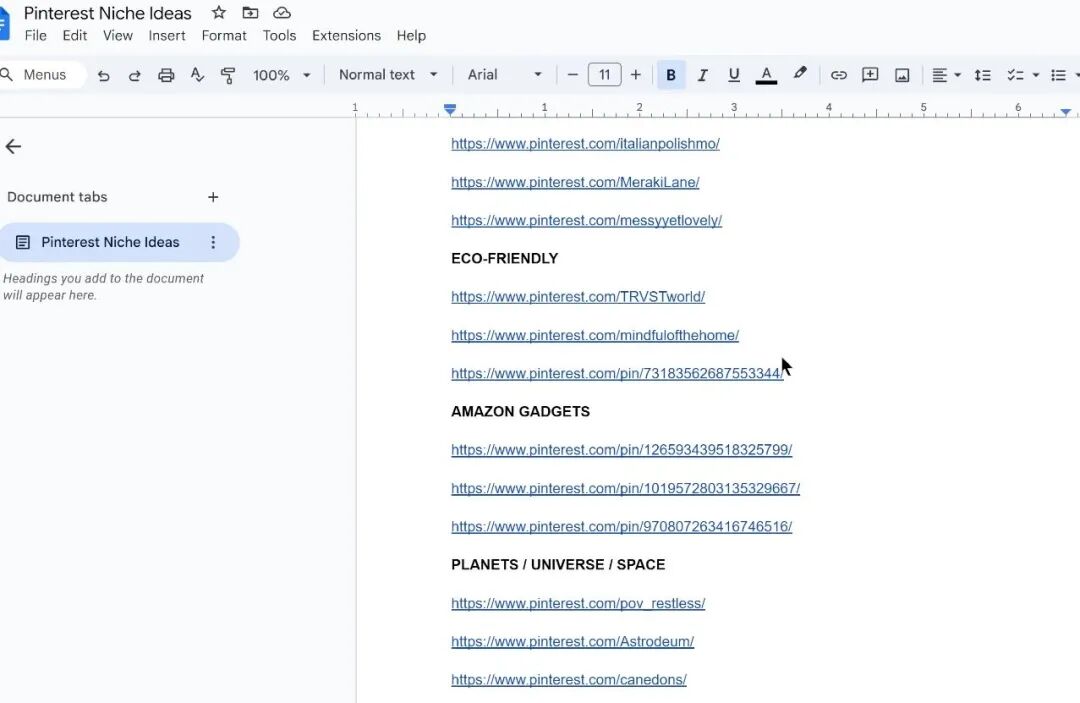This screenshot has width=1080, height=703.
Task: Collapse the tabs sidebar with back arrow
Action: [x=13, y=146]
